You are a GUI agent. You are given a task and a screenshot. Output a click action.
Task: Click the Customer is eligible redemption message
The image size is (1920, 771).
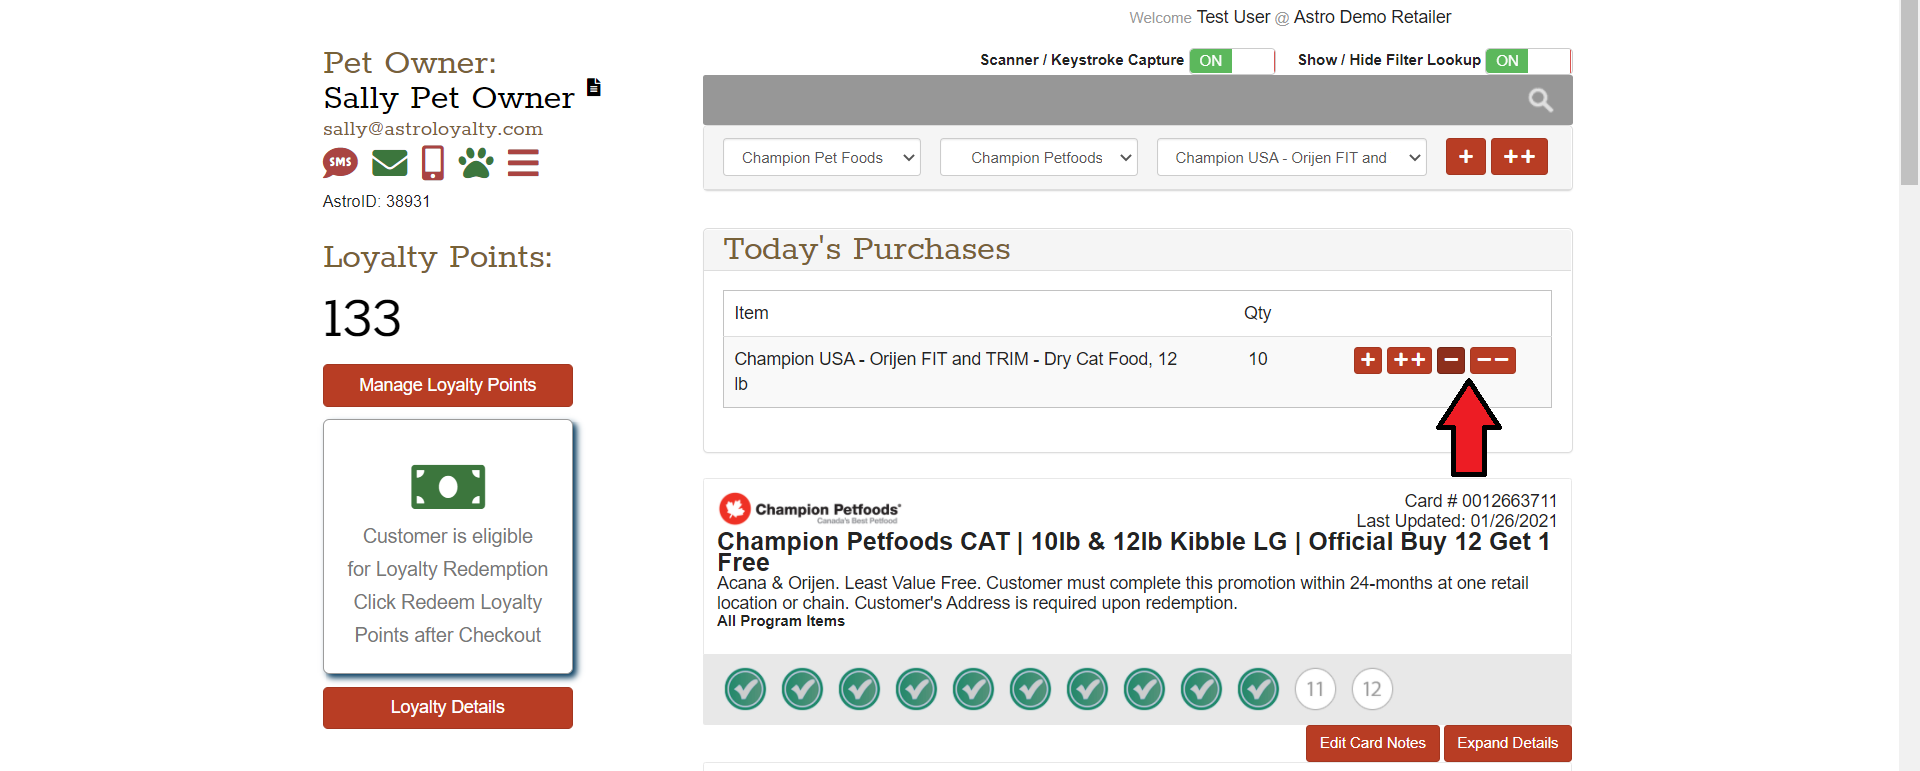click(x=448, y=585)
